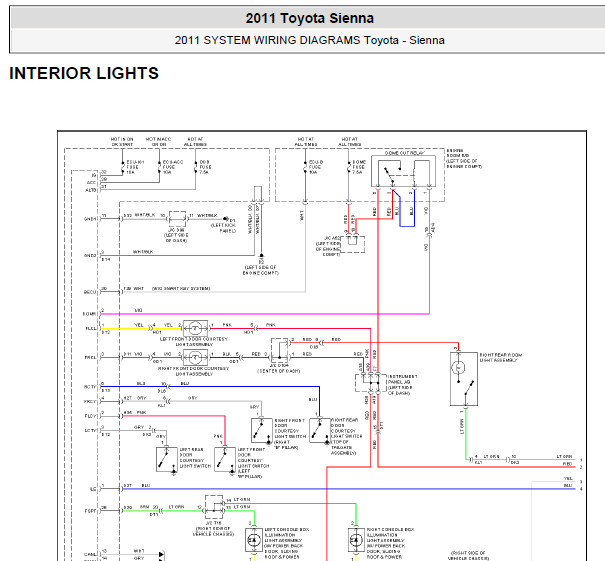Select the "HOT IN ON OR START" label
605x561 pixels.
pyautogui.click(x=122, y=142)
